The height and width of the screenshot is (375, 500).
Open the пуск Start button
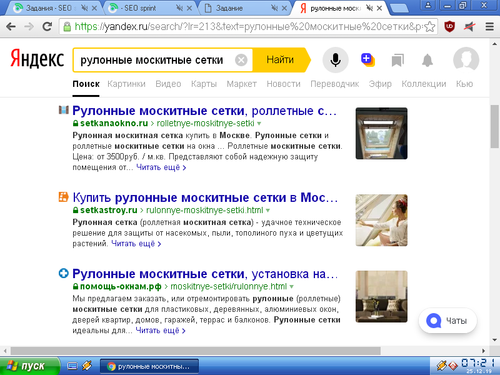tap(29, 366)
